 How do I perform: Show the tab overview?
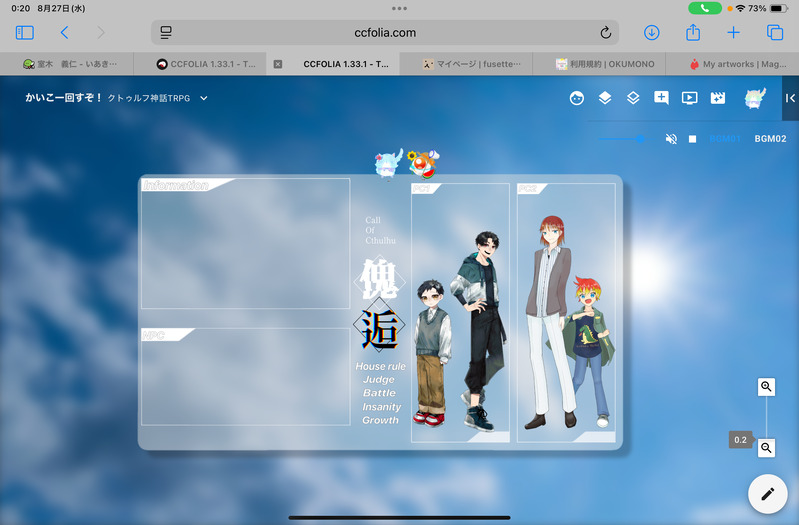click(x=775, y=33)
